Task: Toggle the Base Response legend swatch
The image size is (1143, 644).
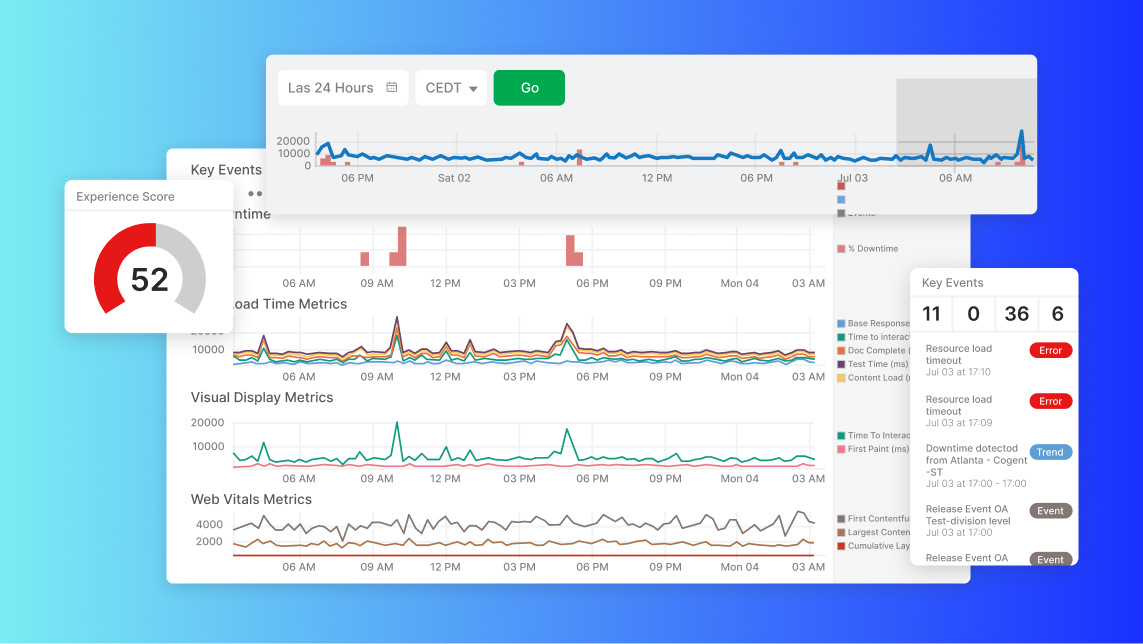Action: (841, 323)
